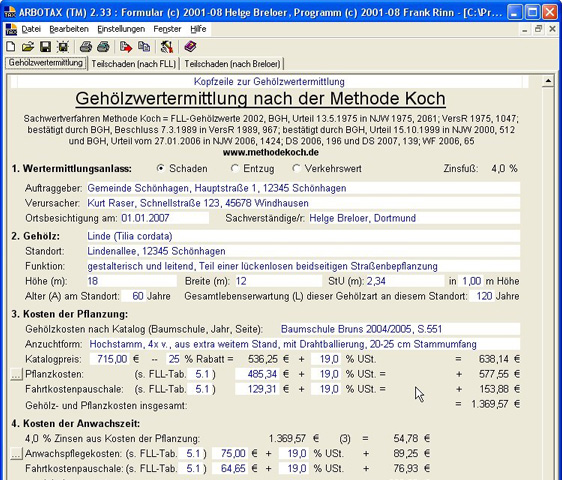
Task: Open a file using the folder icon
Action: pos(28,47)
